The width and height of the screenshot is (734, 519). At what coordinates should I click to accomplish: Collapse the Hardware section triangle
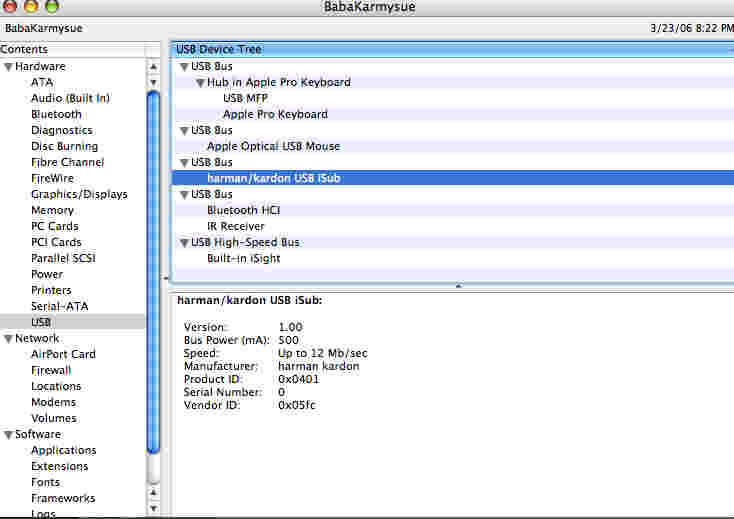[x=8, y=67]
